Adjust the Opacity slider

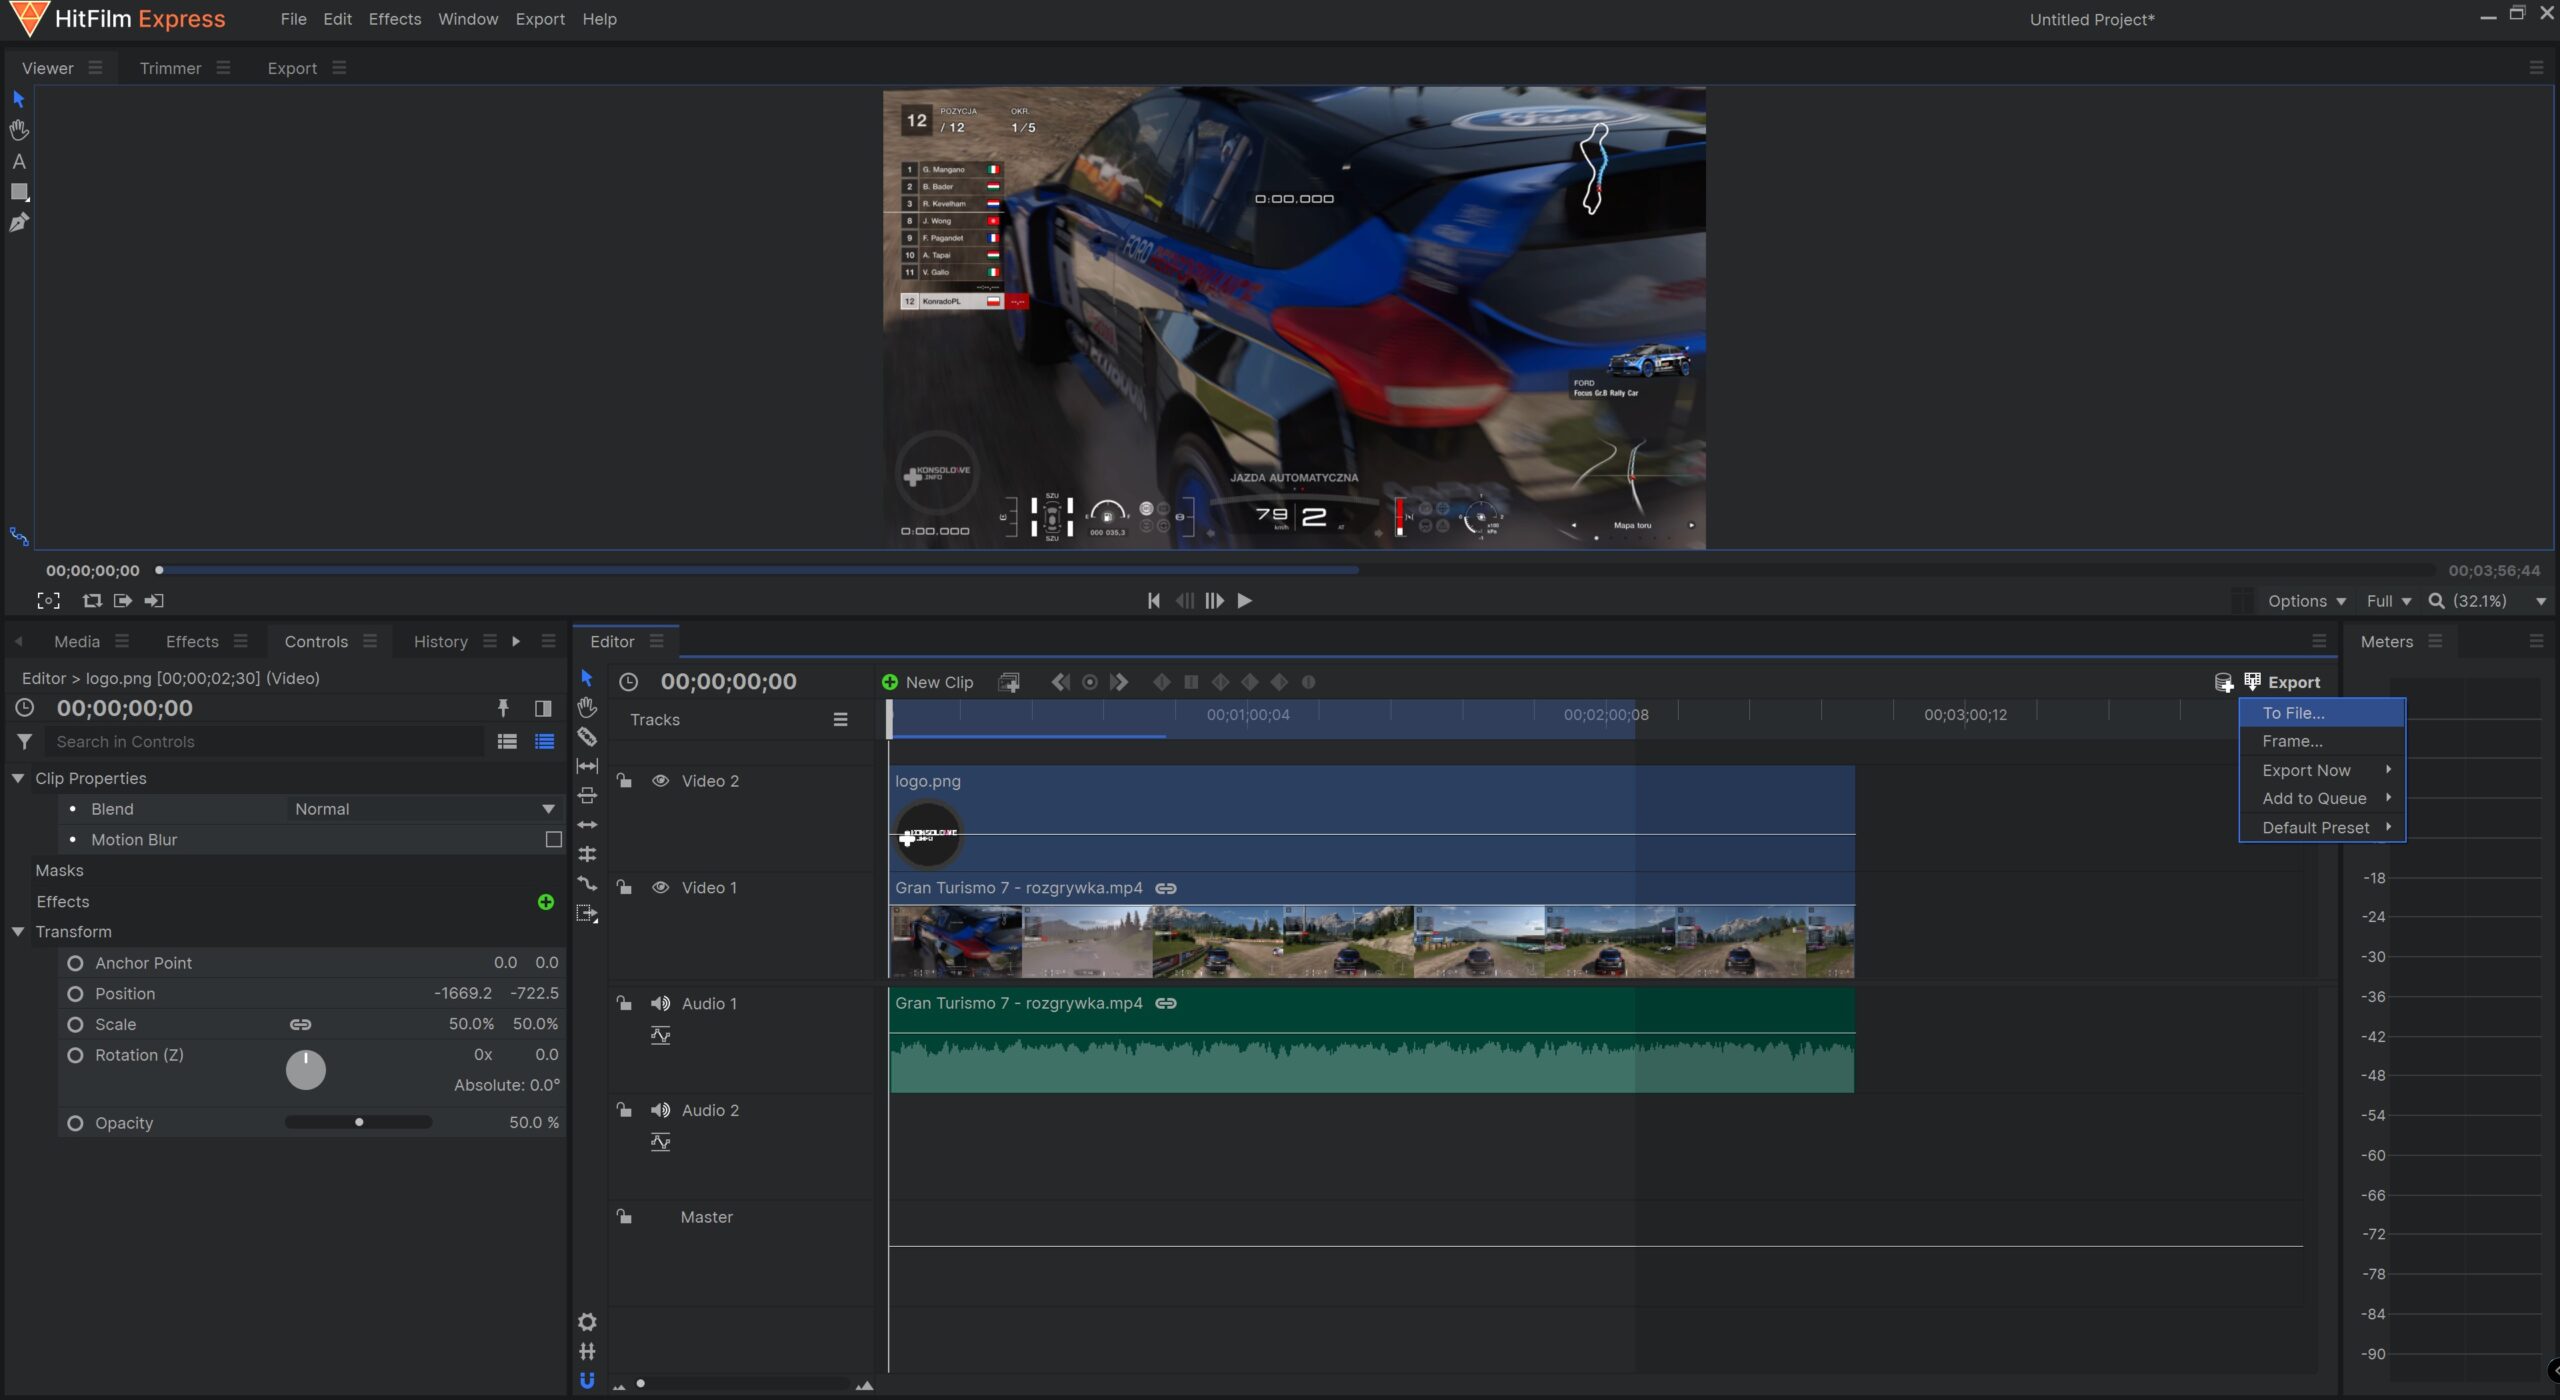359,1123
